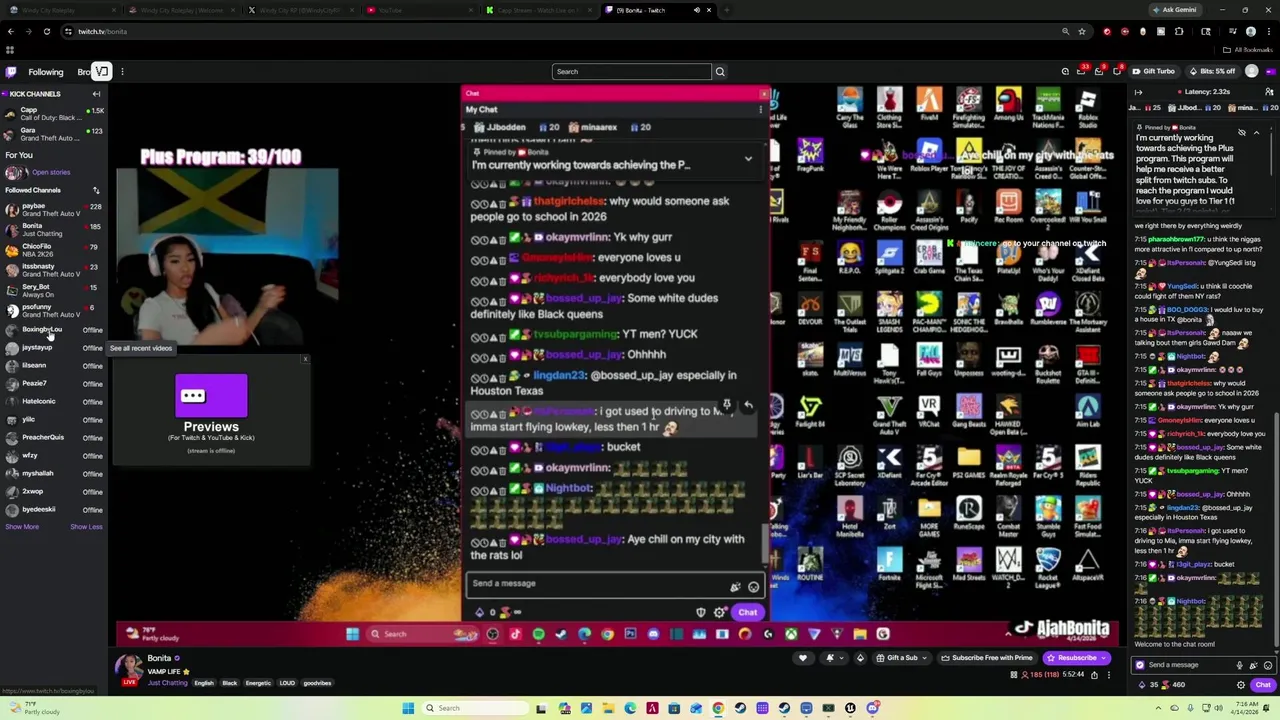Go to paybae's channel
The height and width of the screenshot is (720, 1280).
(x=54, y=210)
